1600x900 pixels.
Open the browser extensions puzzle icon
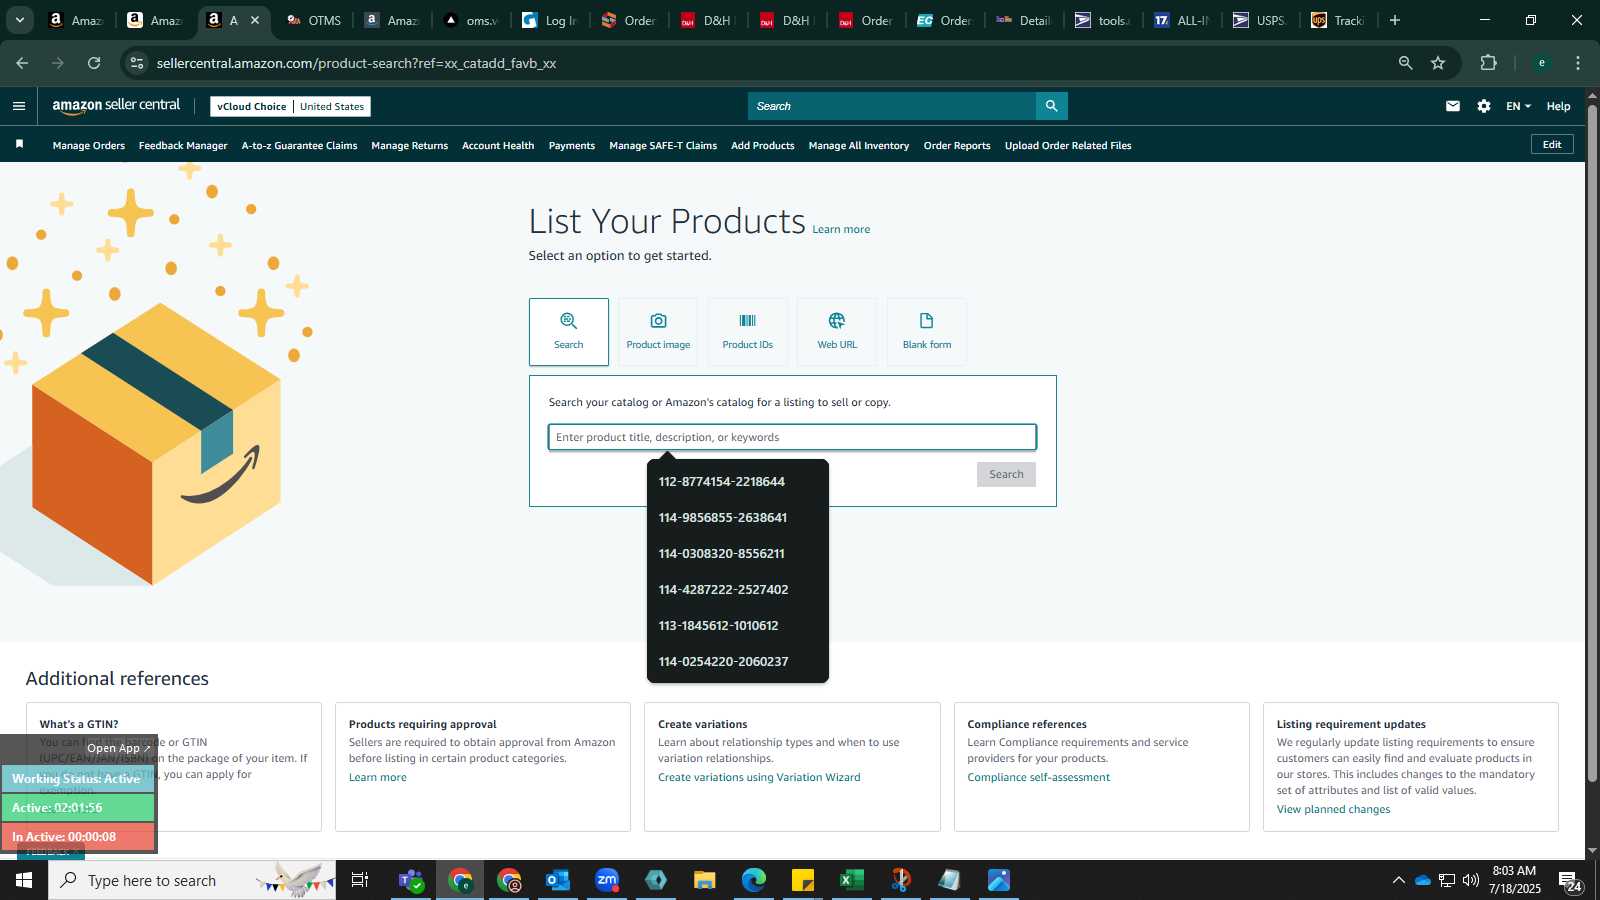(x=1489, y=63)
